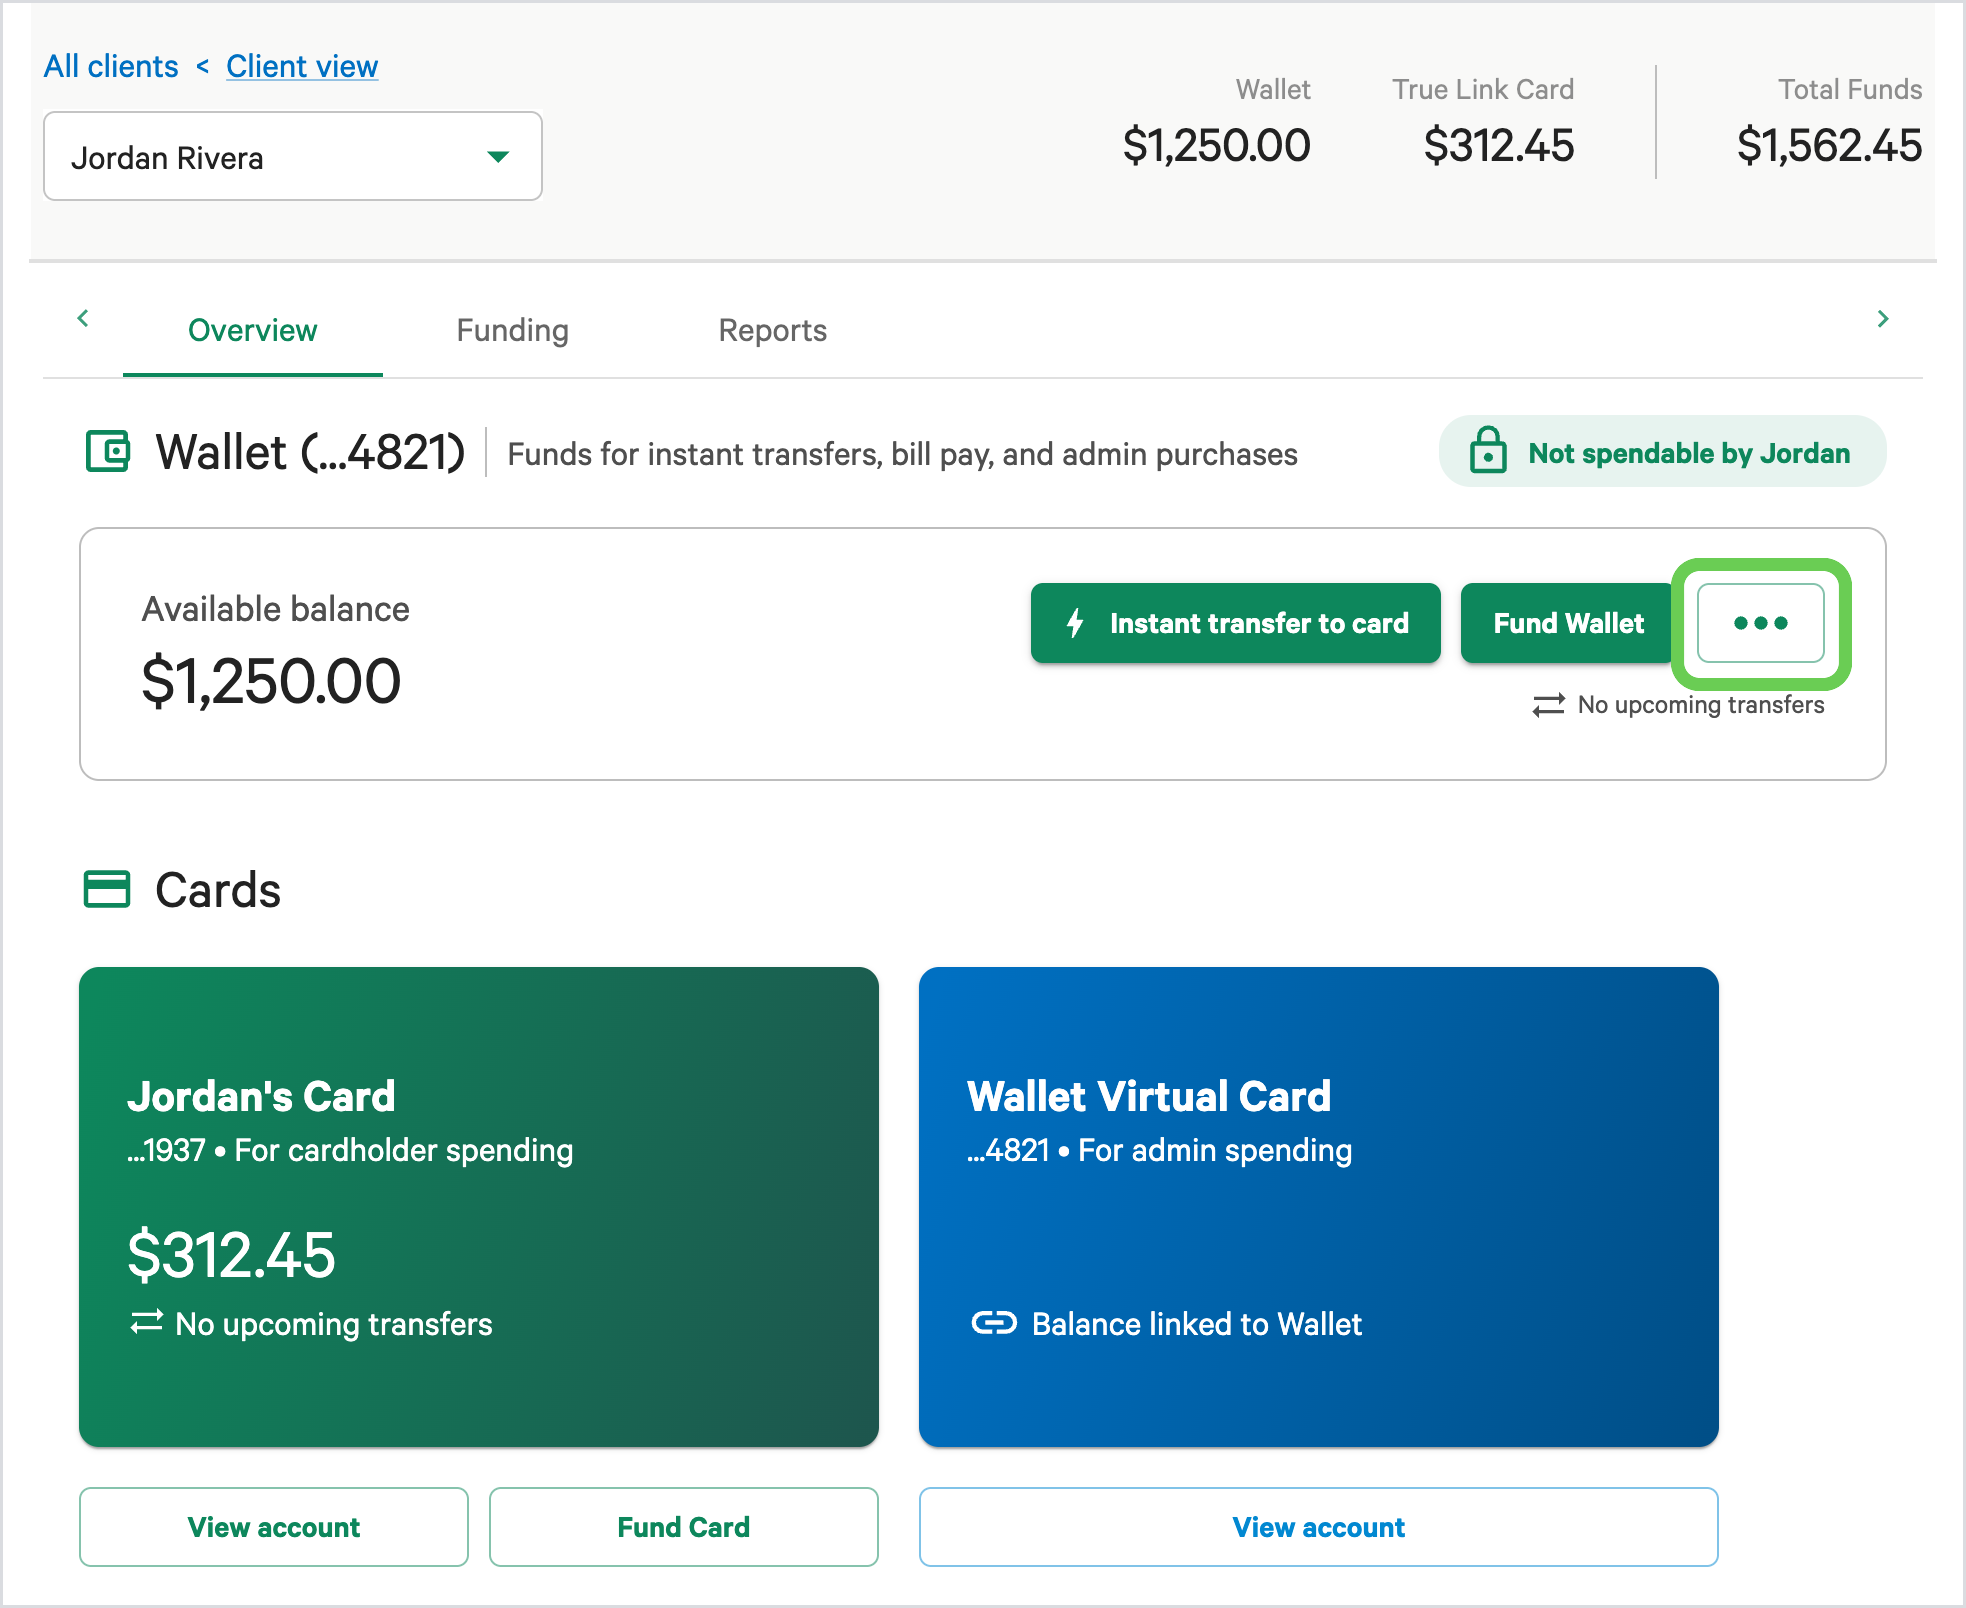Click the lock icon in Not spendable badge

[x=1488, y=451]
